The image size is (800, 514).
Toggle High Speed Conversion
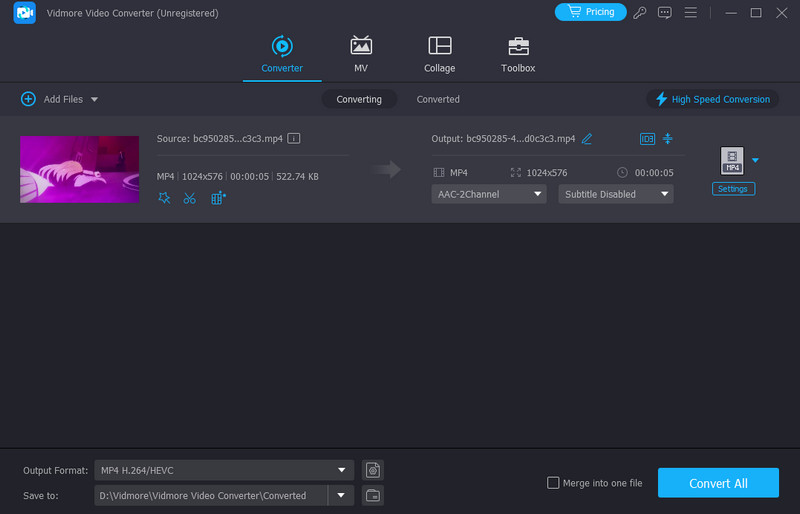pyautogui.click(x=712, y=99)
